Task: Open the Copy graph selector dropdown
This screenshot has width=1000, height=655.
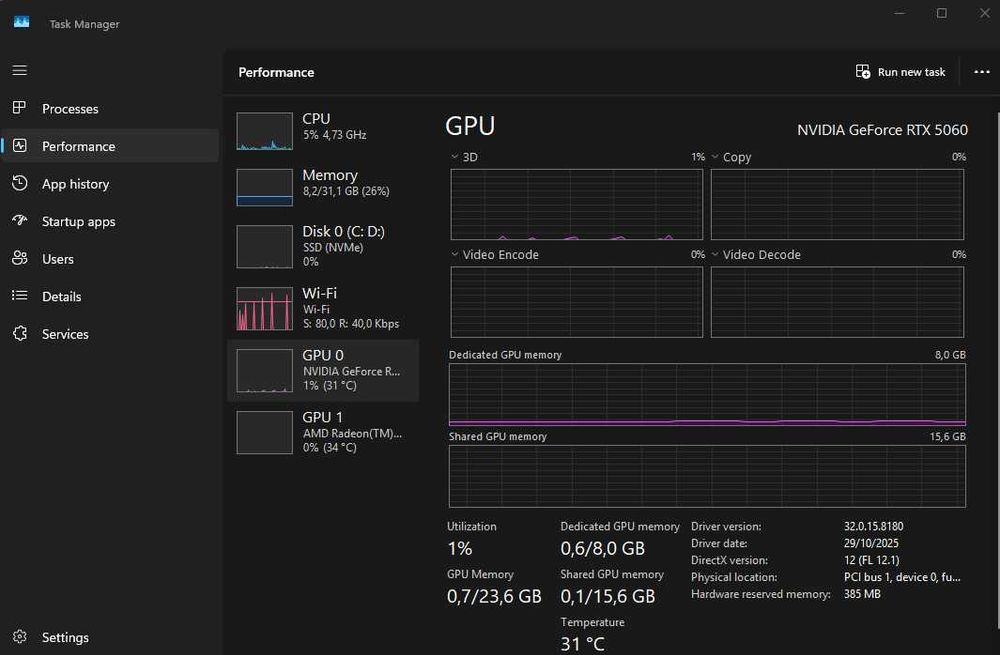Action: 715,157
